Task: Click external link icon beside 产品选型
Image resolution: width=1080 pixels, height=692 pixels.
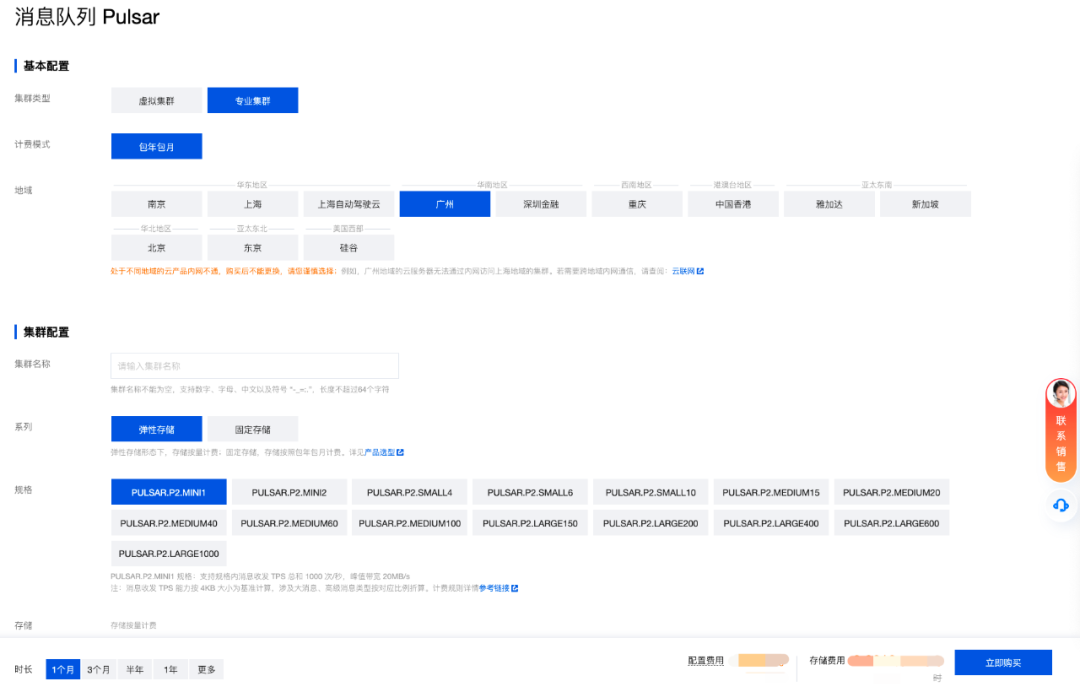Action: (400, 452)
